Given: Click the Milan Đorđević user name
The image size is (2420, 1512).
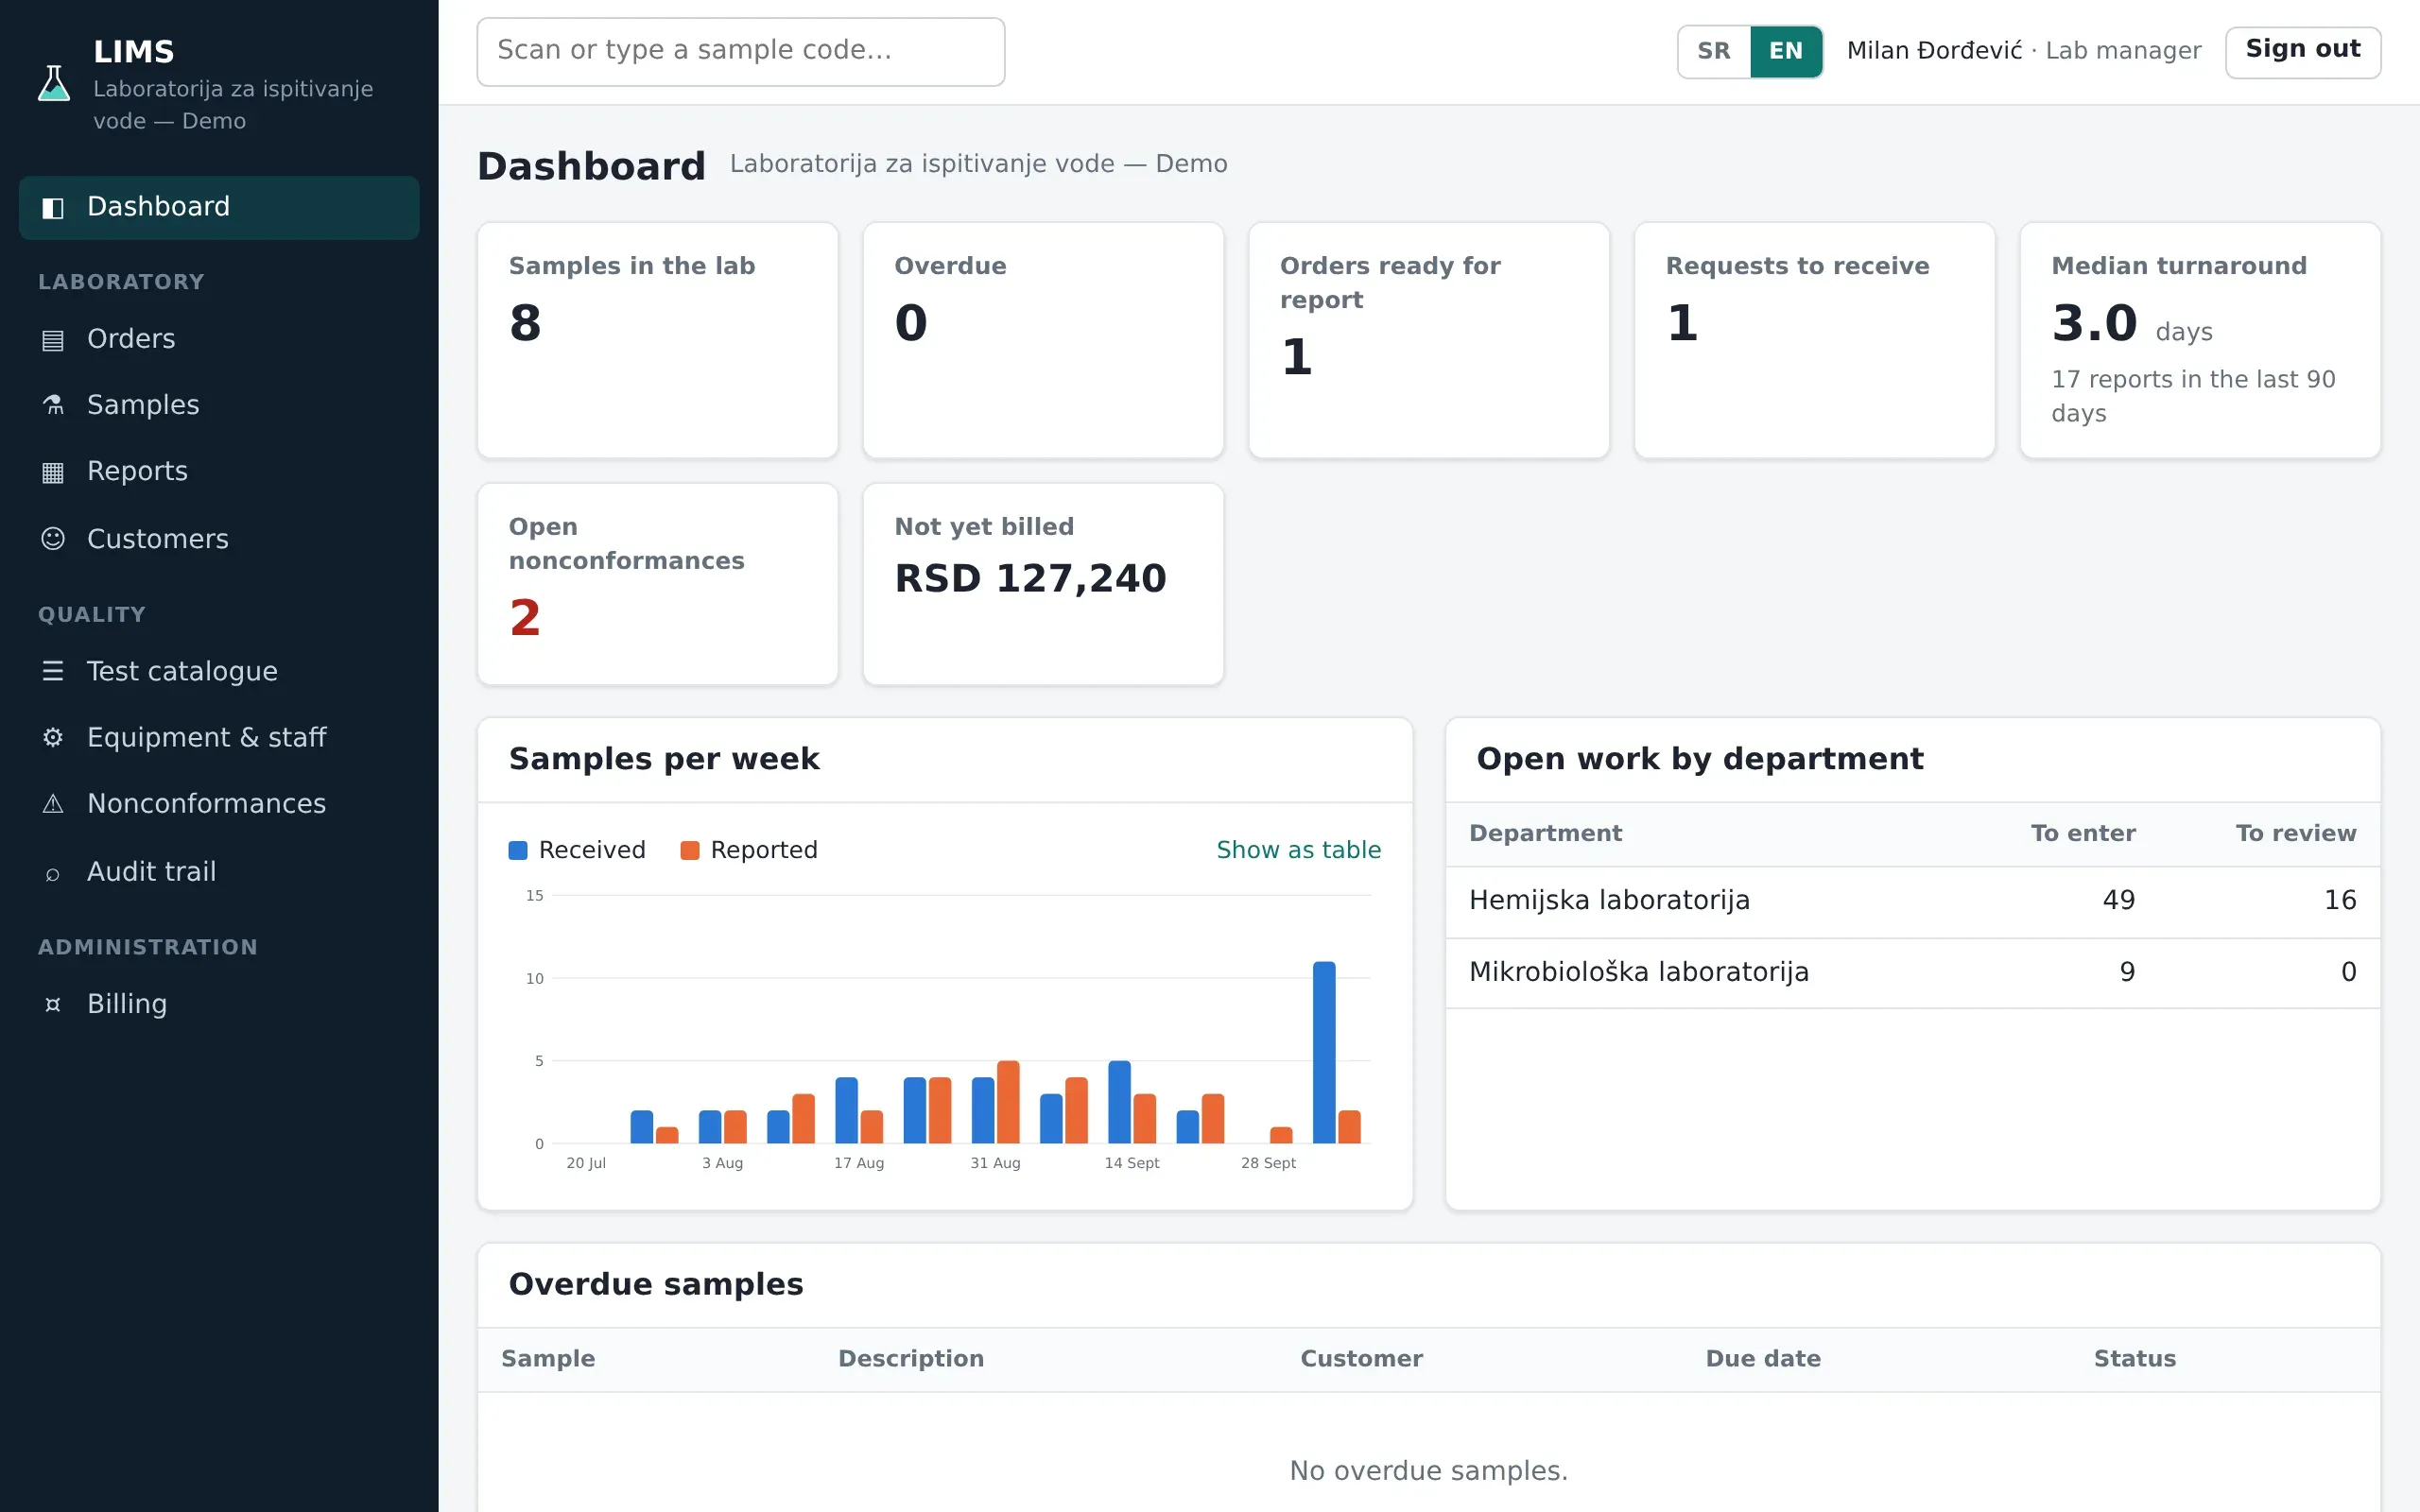Looking at the screenshot, I should (x=1934, y=51).
